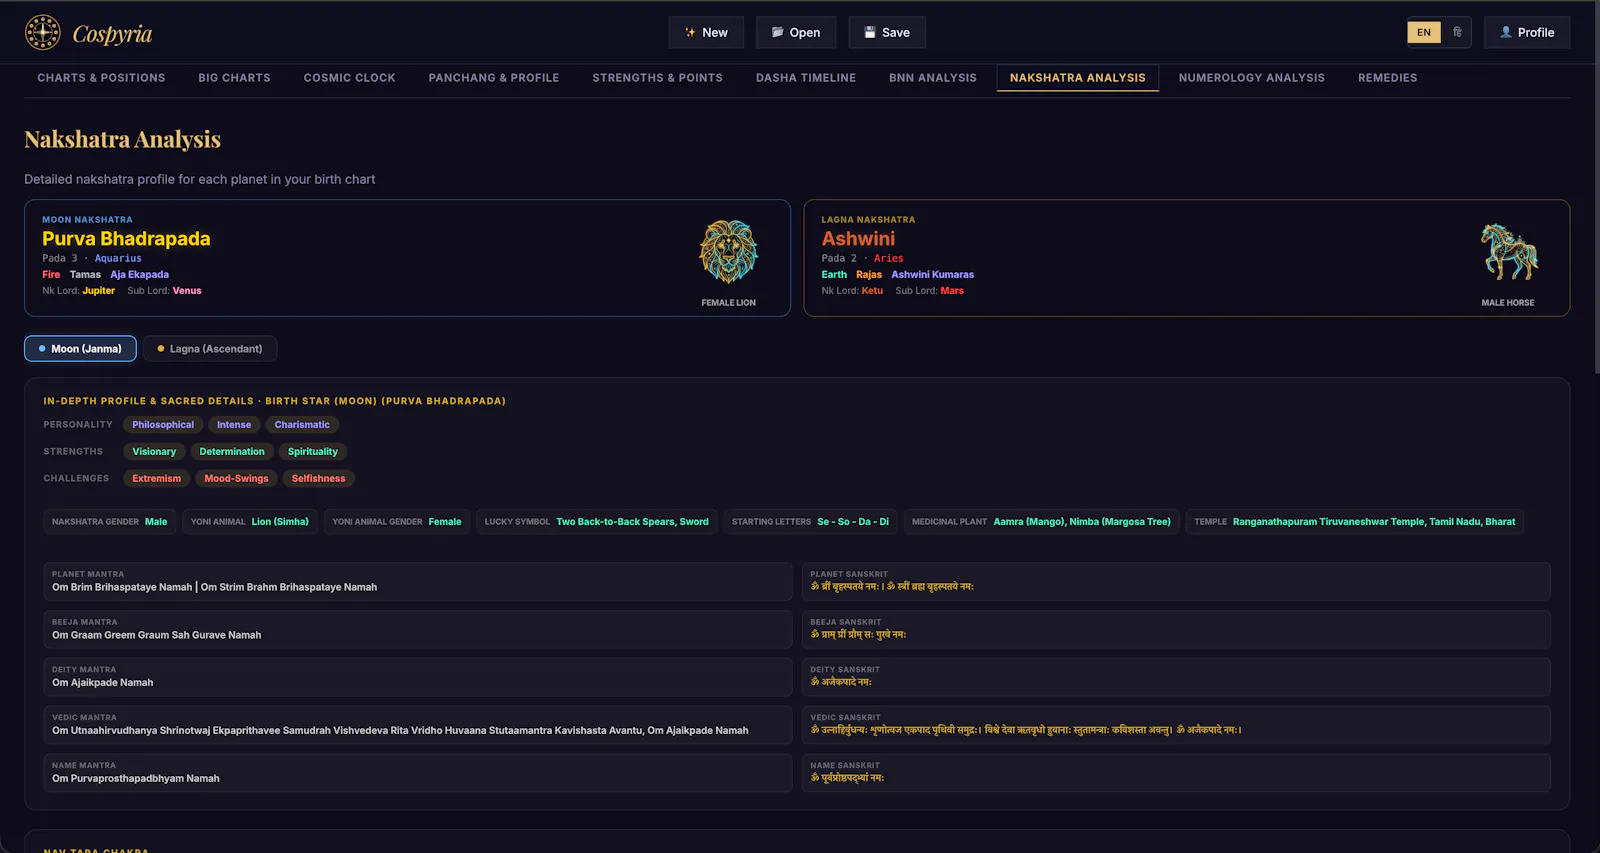Screen dimensions: 1600x853
Task: Click the Mood-Swings challenge tag
Action: coord(236,479)
